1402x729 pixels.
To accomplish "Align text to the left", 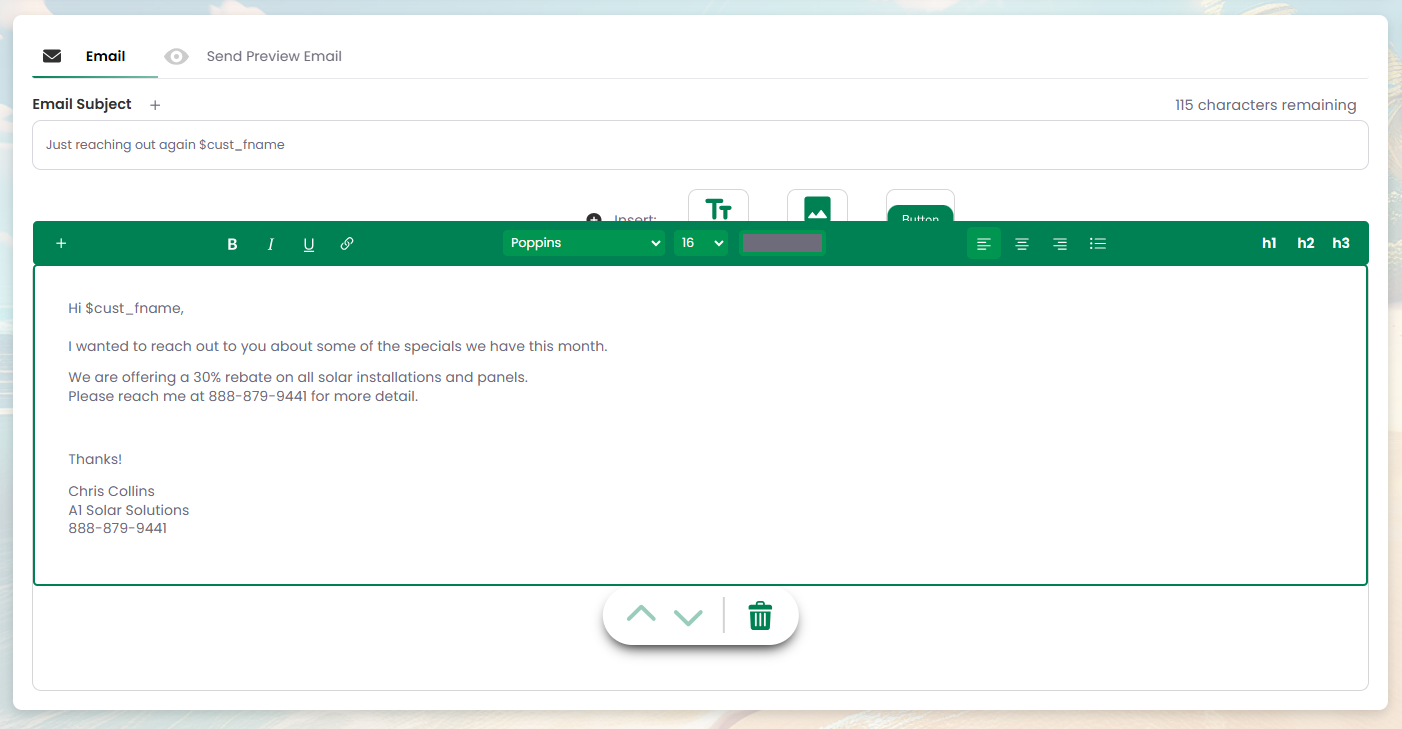I will [984, 244].
